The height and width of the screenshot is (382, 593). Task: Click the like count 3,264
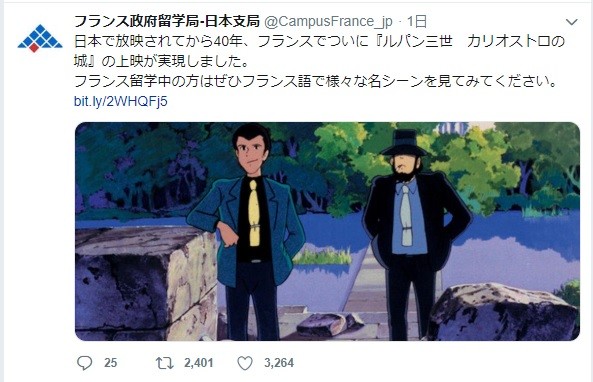pos(279,363)
